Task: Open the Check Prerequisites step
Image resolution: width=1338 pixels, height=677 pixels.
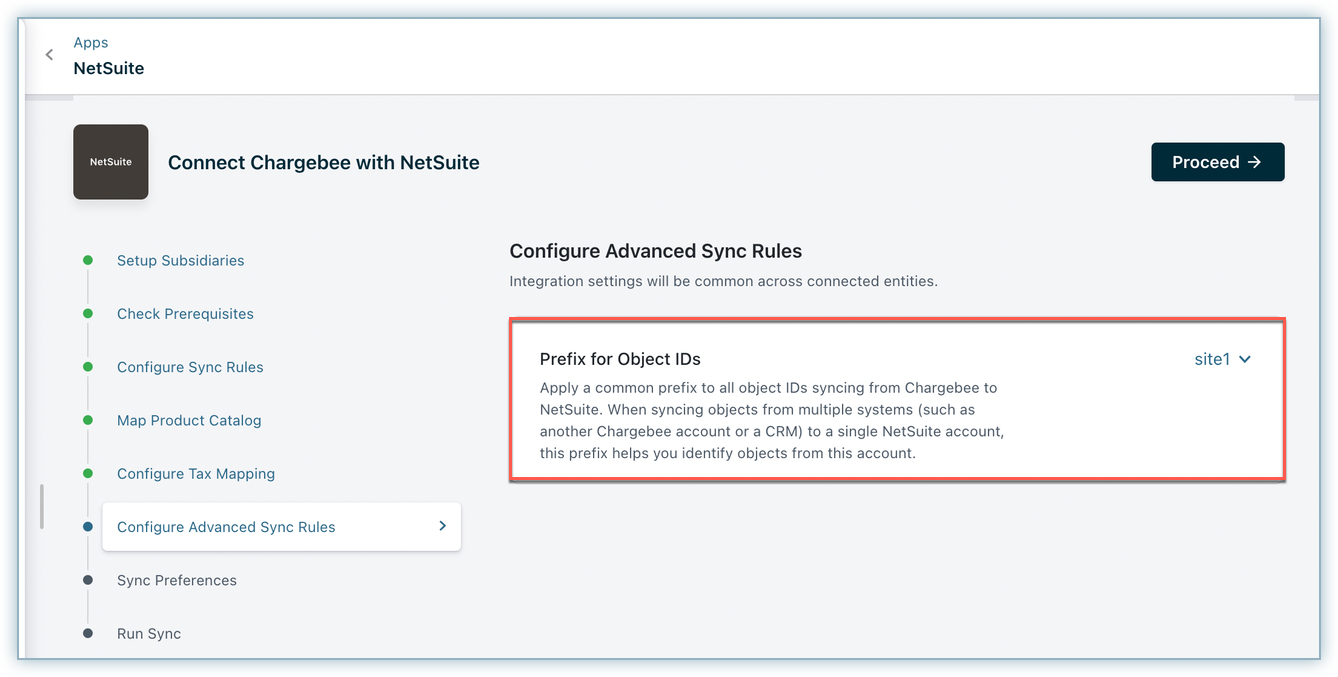Action: coord(185,314)
